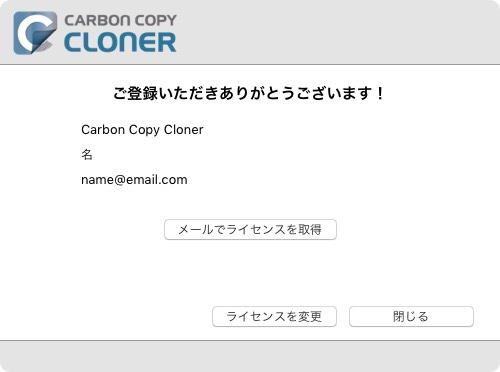Dismiss dialog with 閉じる button
The width and height of the screenshot is (500, 372).
(411, 316)
